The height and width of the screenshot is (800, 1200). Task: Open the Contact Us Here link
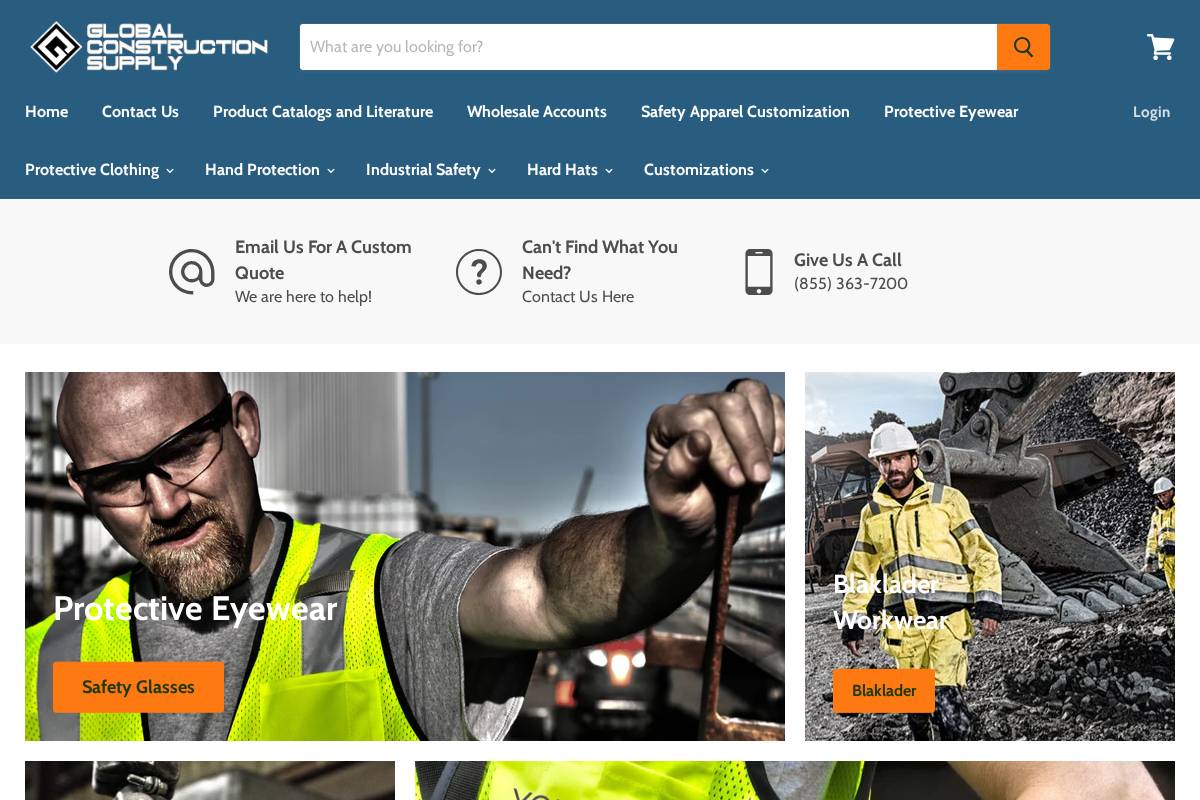(x=578, y=297)
